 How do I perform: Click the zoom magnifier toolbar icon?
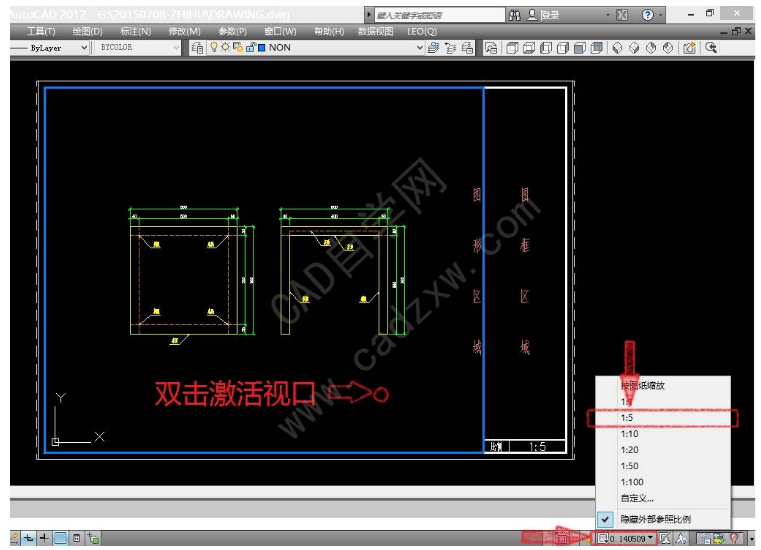click(x=711, y=48)
